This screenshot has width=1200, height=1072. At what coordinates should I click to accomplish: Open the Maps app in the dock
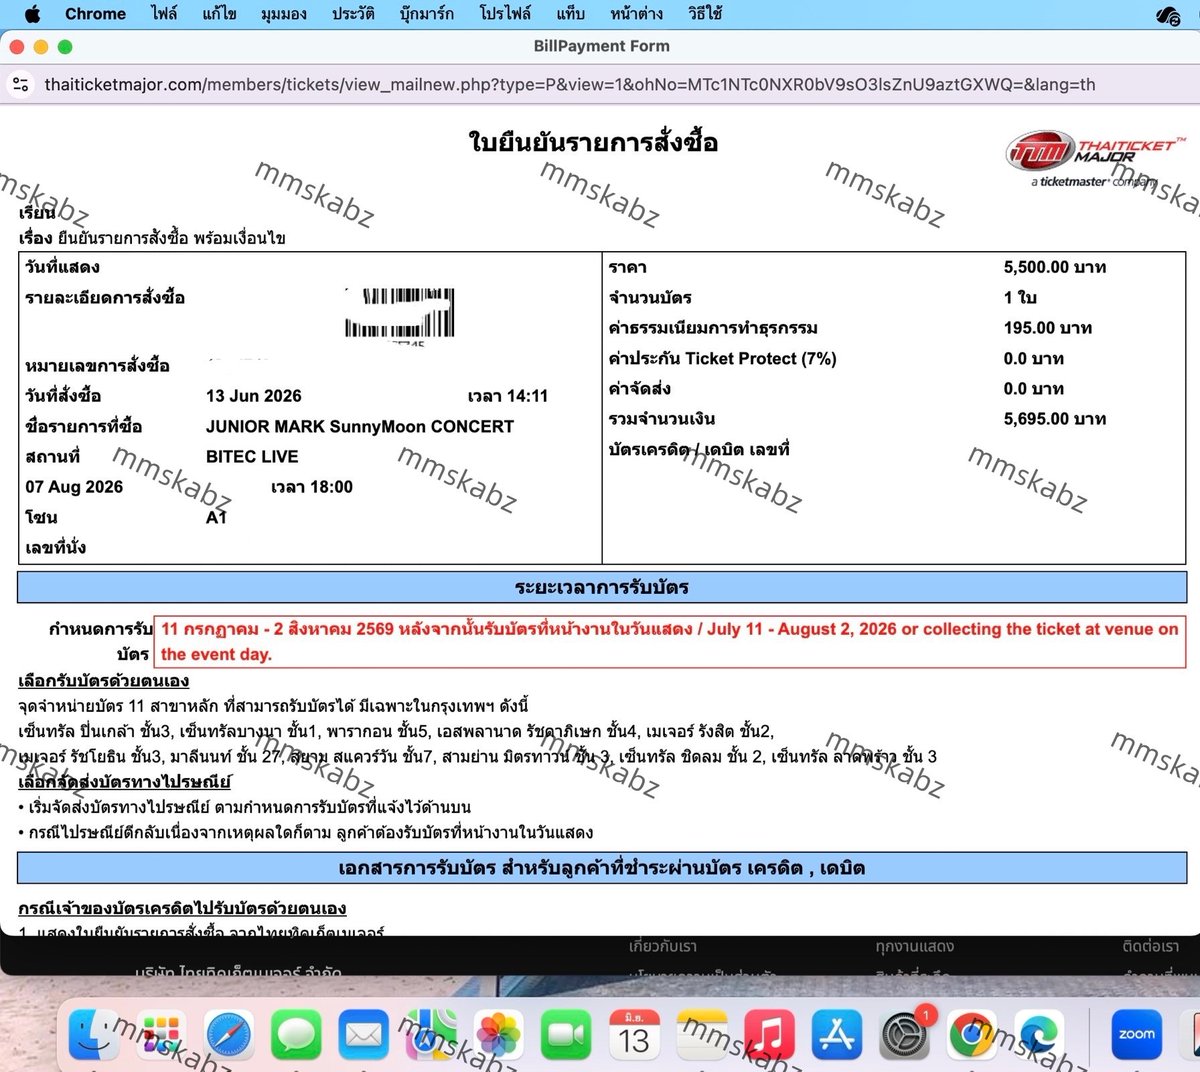(x=431, y=1034)
